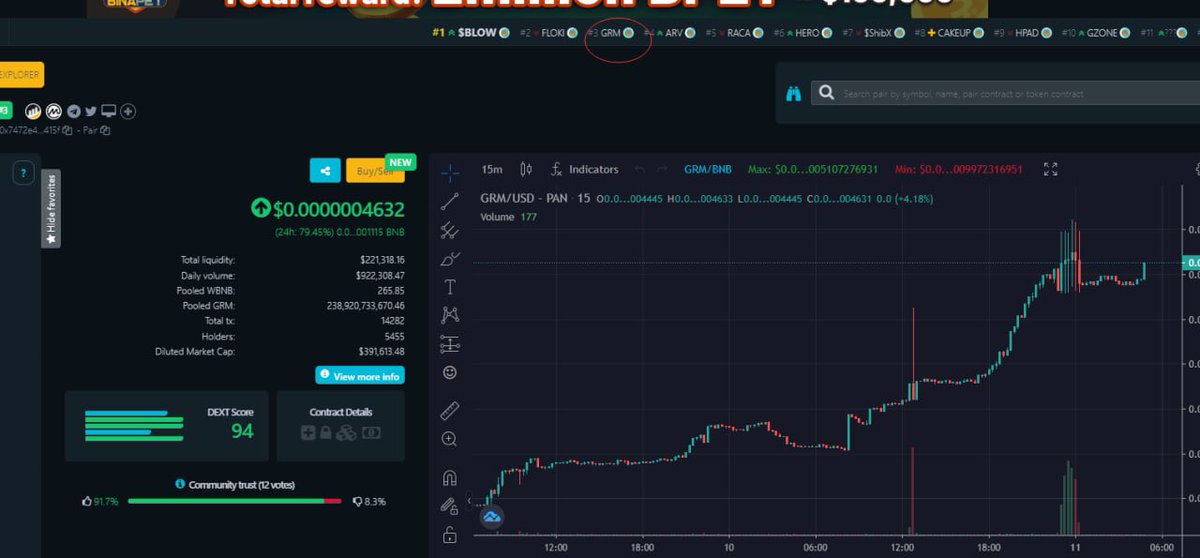Open hot pair #7 $ShibX
Image resolution: width=1200 pixels, height=558 pixels.
pyautogui.click(x=873, y=33)
